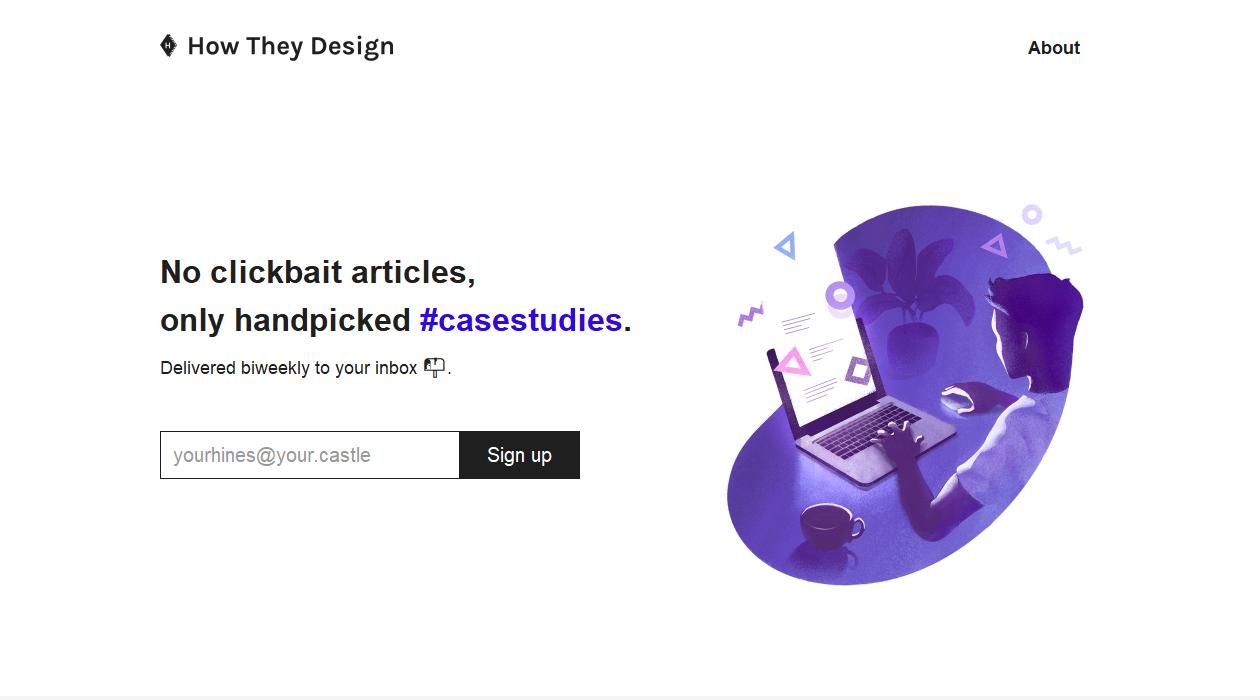Click the computer mouse in the illustration
The image size is (1260, 700).
coord(958,398)
